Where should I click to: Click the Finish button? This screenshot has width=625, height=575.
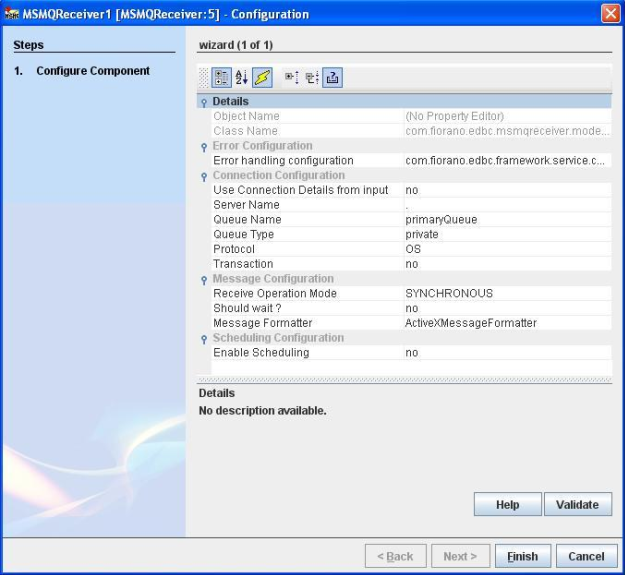(523, 556)
